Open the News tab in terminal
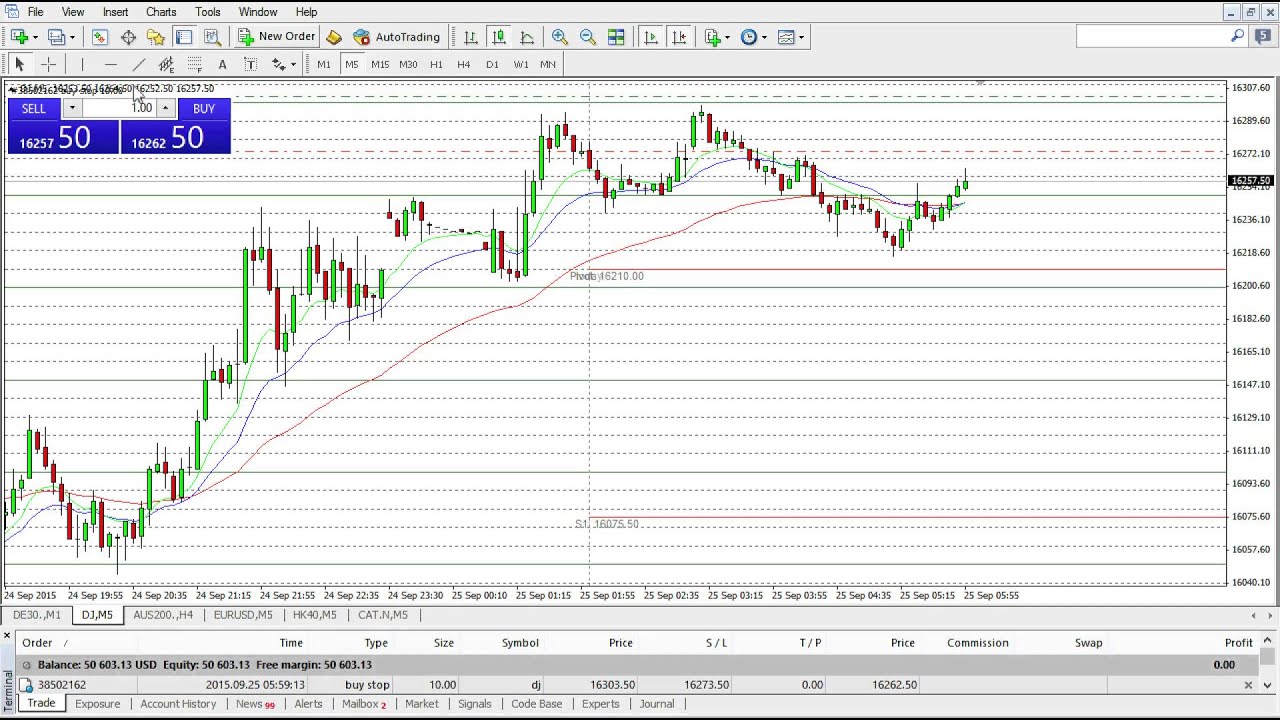This screenshot has height=720, width=1280. click(x=255, y=704)
